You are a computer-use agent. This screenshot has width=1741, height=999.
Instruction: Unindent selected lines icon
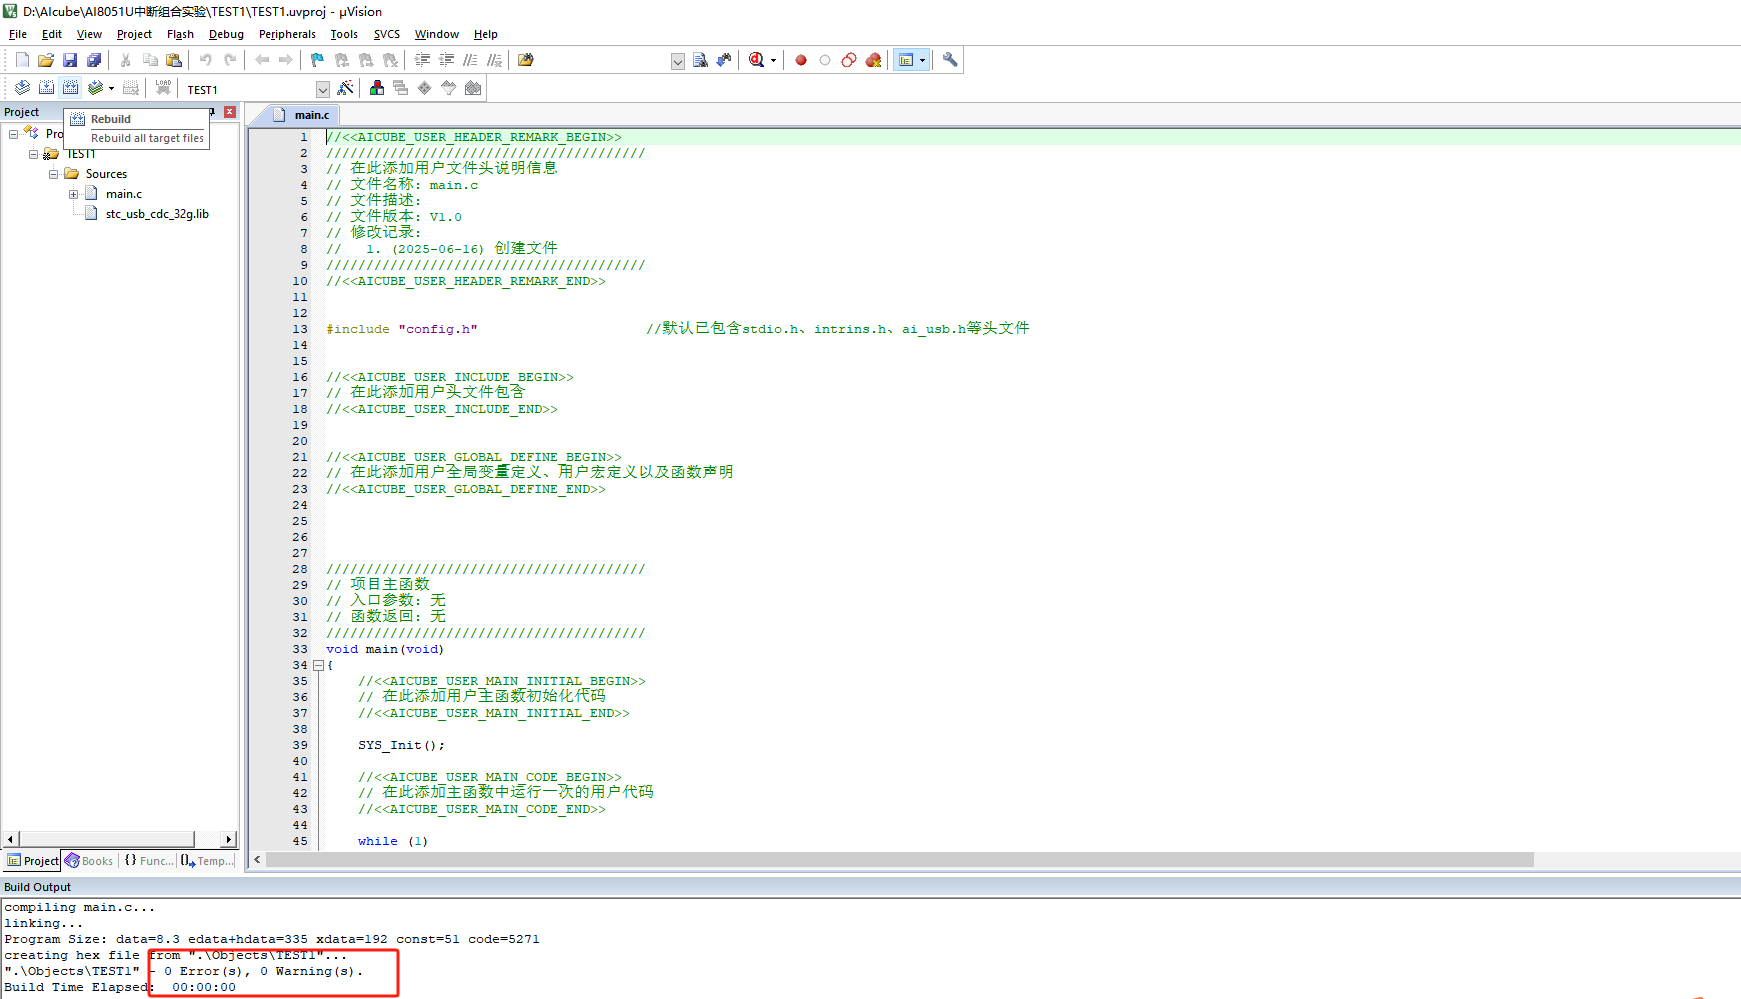coord(447,60)
